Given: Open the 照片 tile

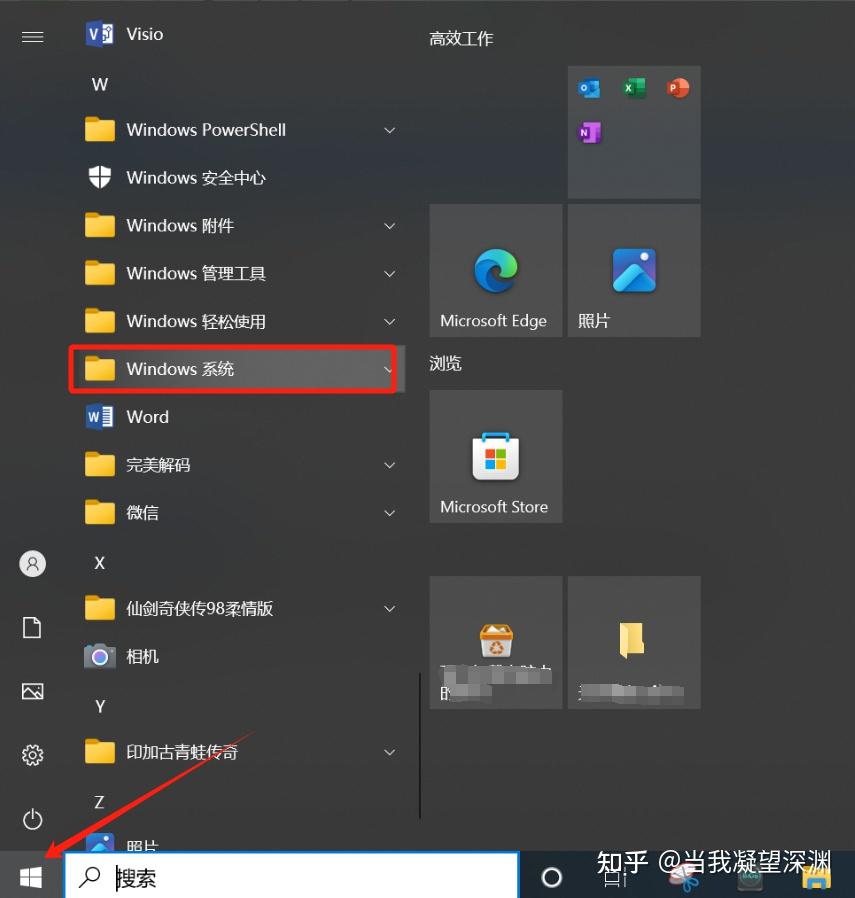Looking at the screenshot, I should [634, 270].
